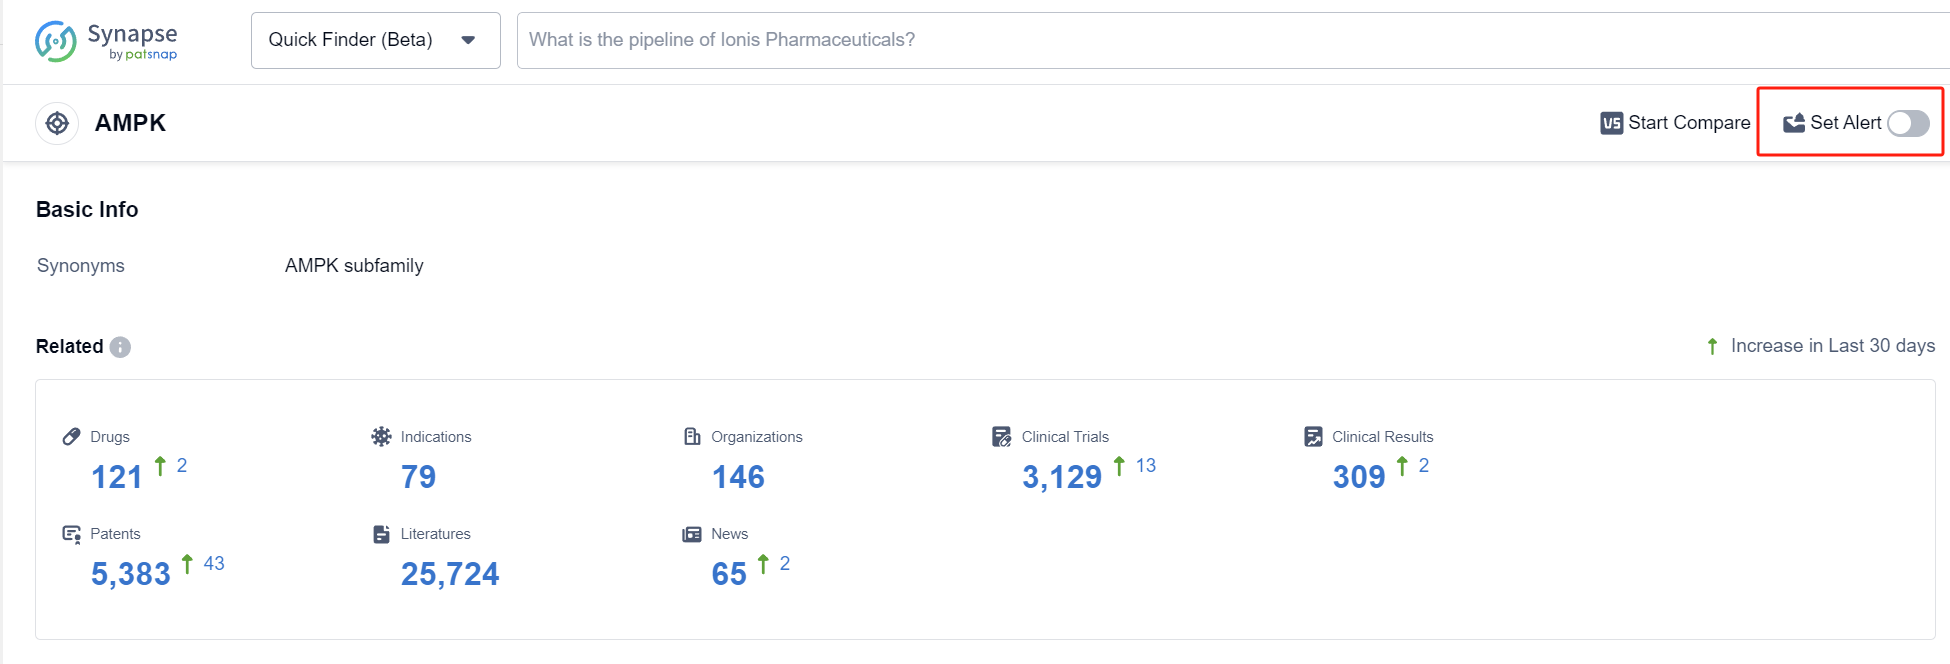Image resolution: width=1950 pixels, height=664 pixels.
Task: Enable the Set Alert toggle switch
Action: [x=1908, y=123]
